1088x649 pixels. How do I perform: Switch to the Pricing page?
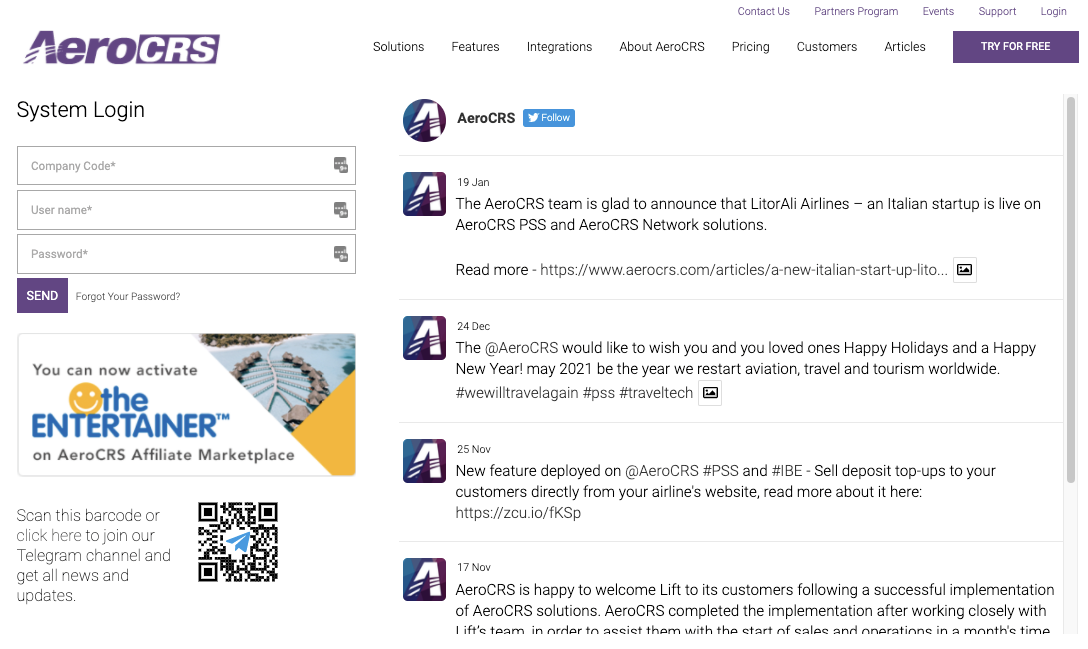750,47
